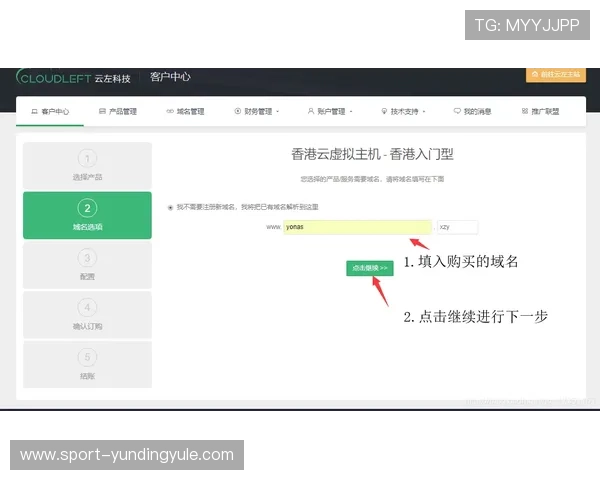Image resolution: width=600 pixels, height=480 pixels.
Task: Open the 产品管理 nav tab
Action: point(118,111)
